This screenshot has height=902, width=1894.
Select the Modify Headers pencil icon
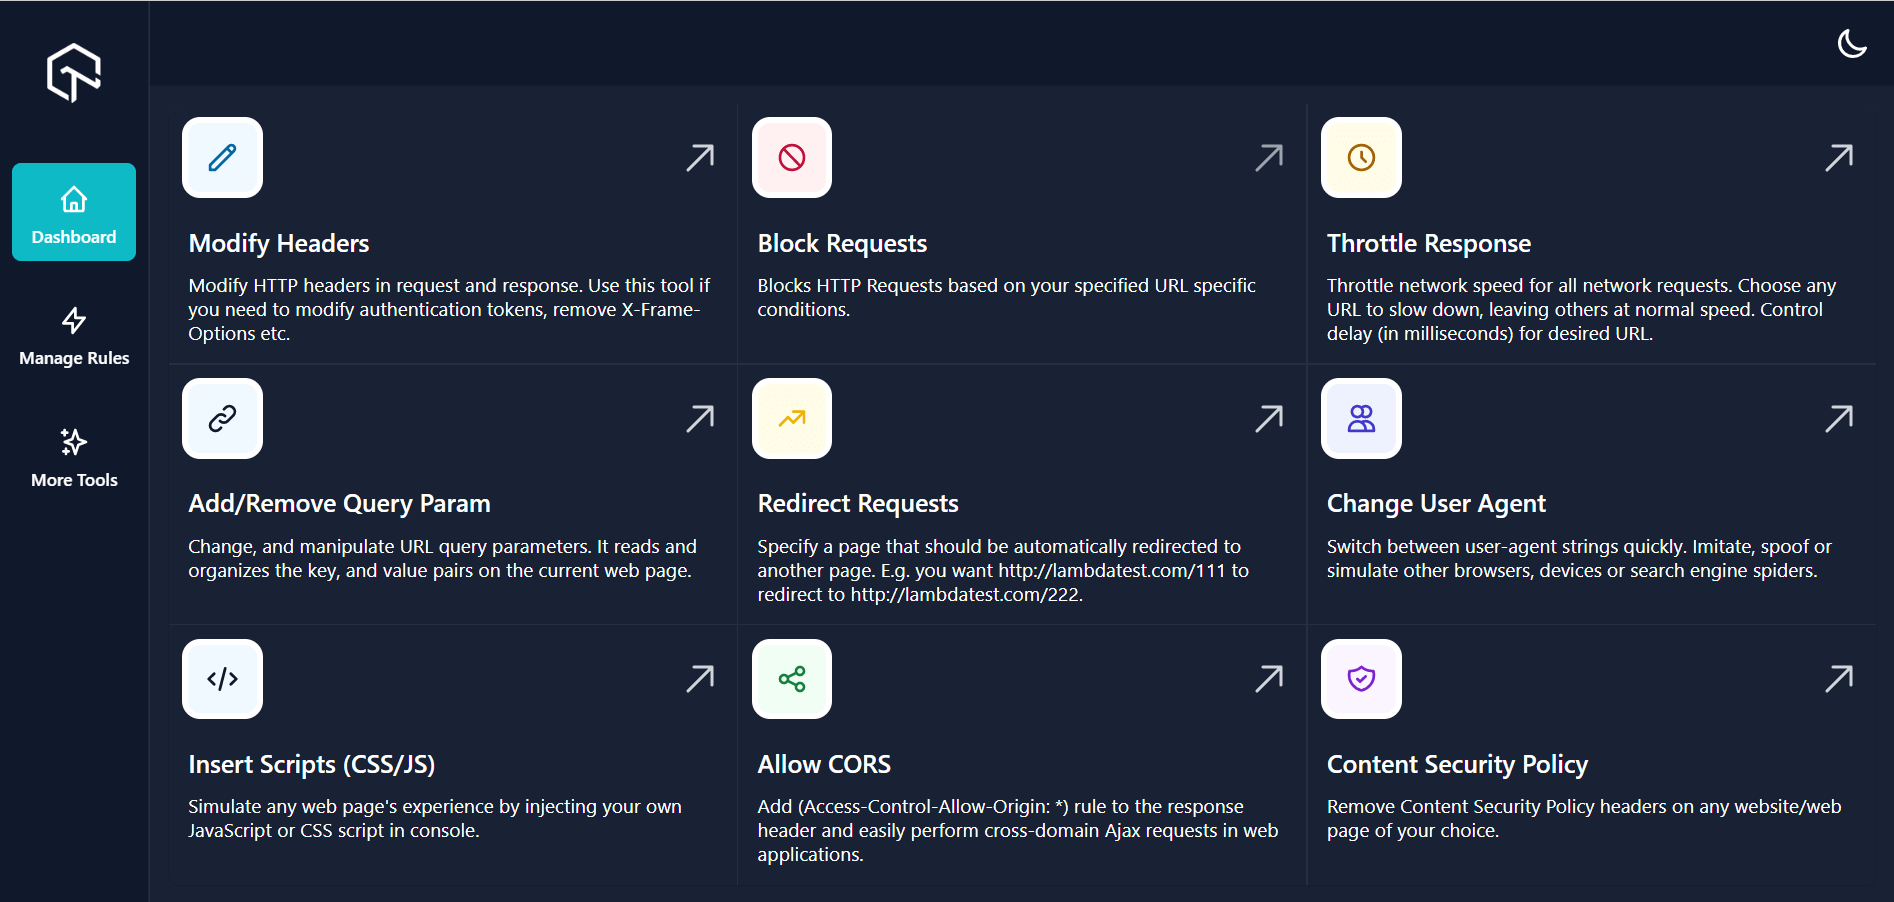(221, 157)
